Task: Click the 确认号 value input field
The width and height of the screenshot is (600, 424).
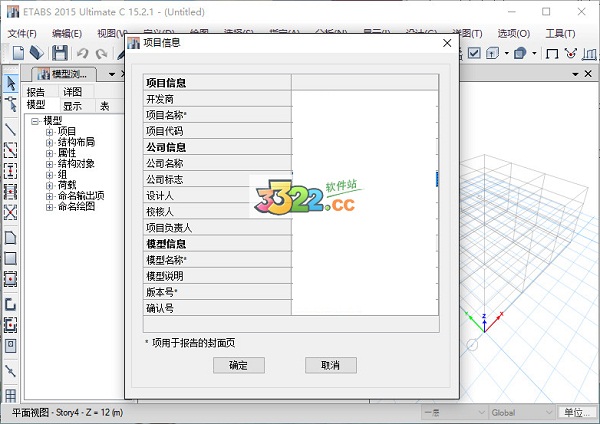Action: point(365,308)
